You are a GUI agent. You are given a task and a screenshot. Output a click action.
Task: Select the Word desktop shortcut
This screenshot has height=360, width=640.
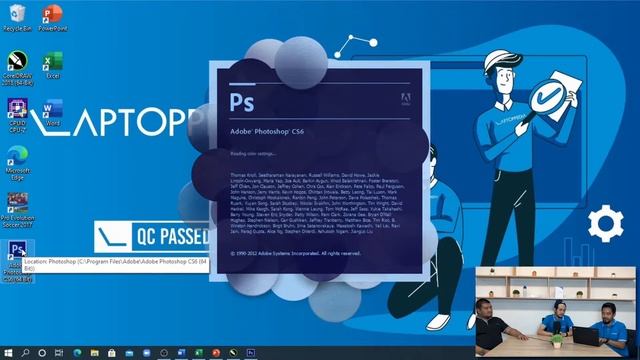(x=52, y=112)
